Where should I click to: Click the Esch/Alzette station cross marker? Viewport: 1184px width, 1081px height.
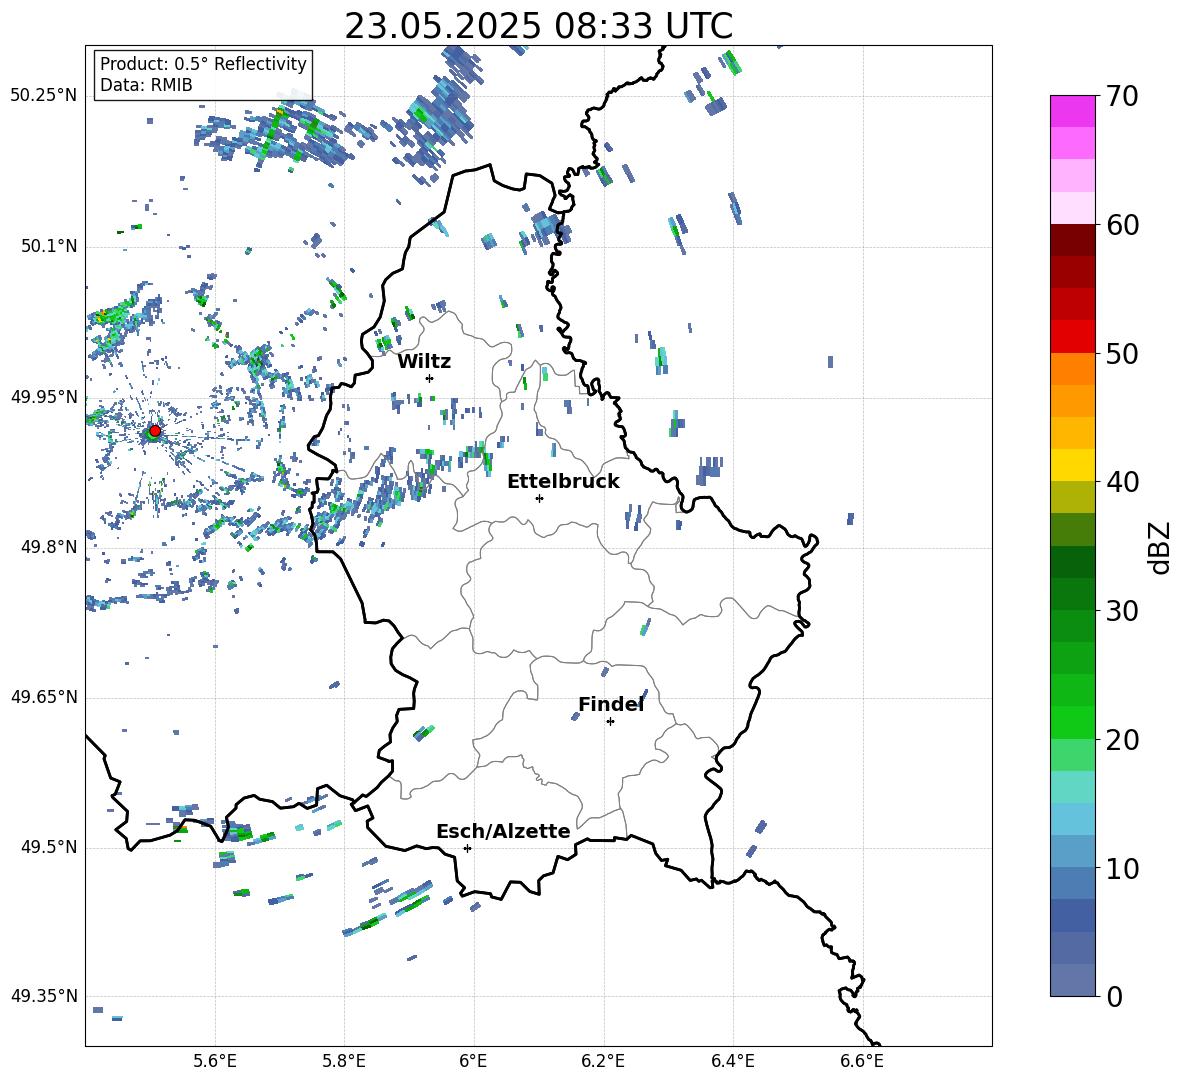tap(467, 848)
